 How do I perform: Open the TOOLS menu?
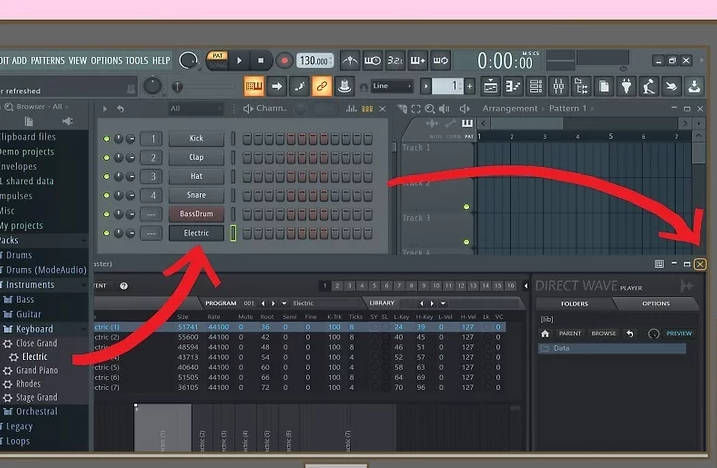(137, 60)
